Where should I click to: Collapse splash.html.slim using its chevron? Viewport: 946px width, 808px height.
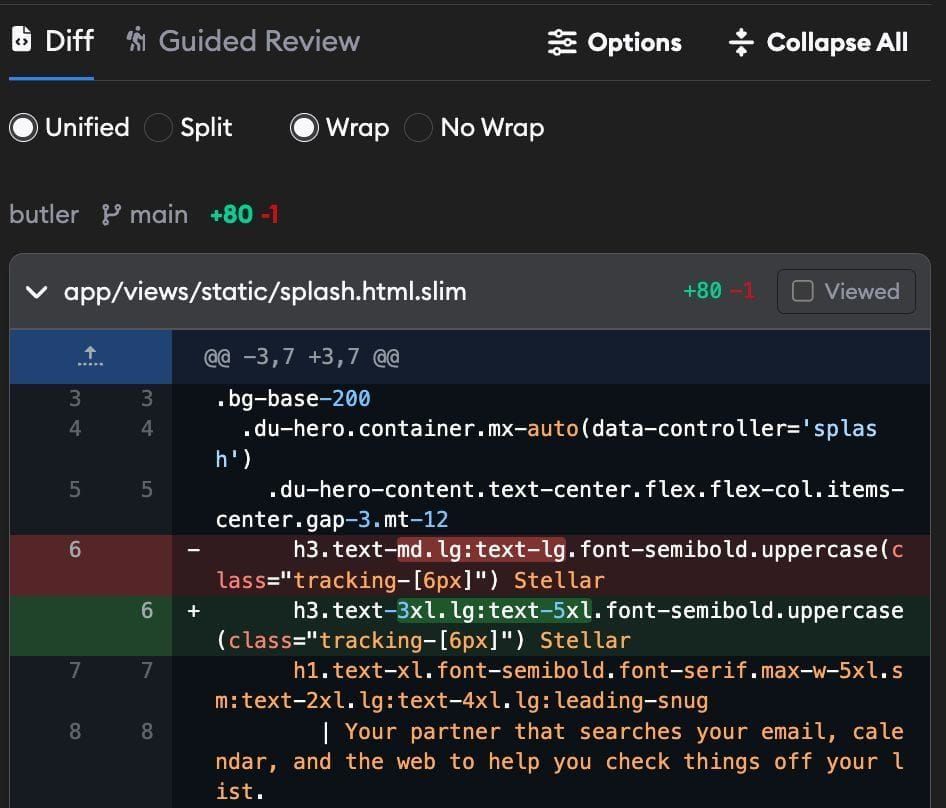tap(37, 292)
